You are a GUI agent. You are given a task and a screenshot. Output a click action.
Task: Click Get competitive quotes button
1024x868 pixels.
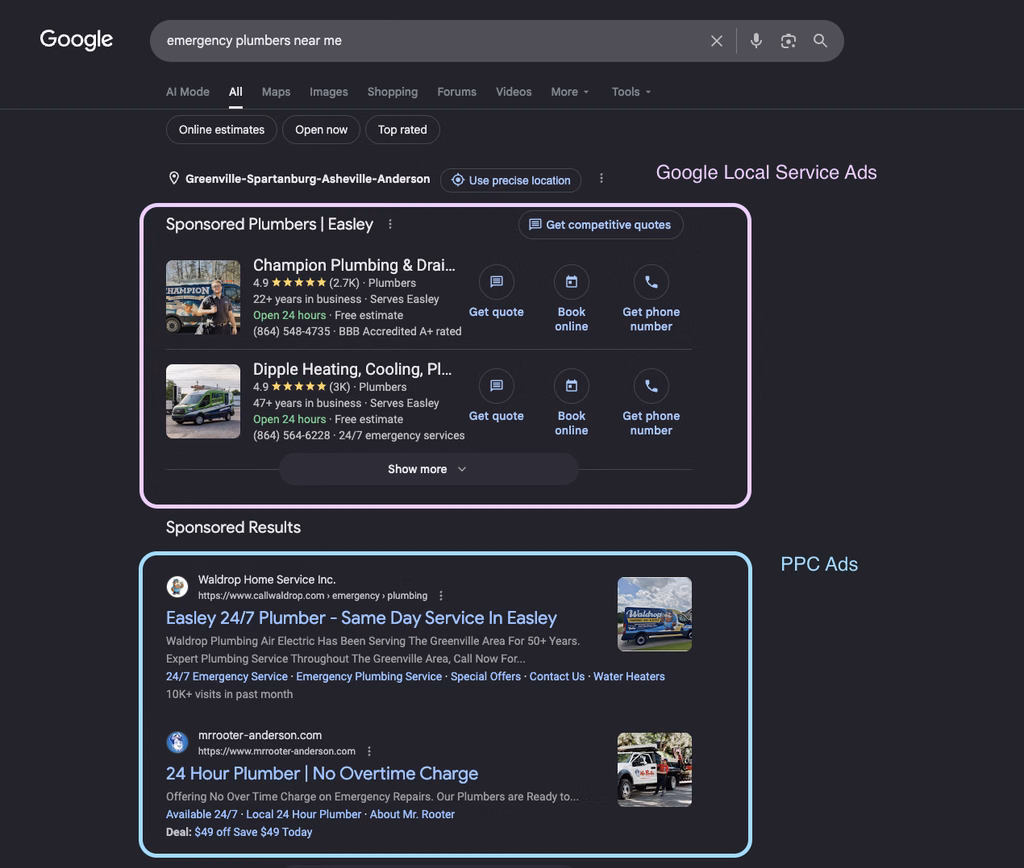pos(600,225)
